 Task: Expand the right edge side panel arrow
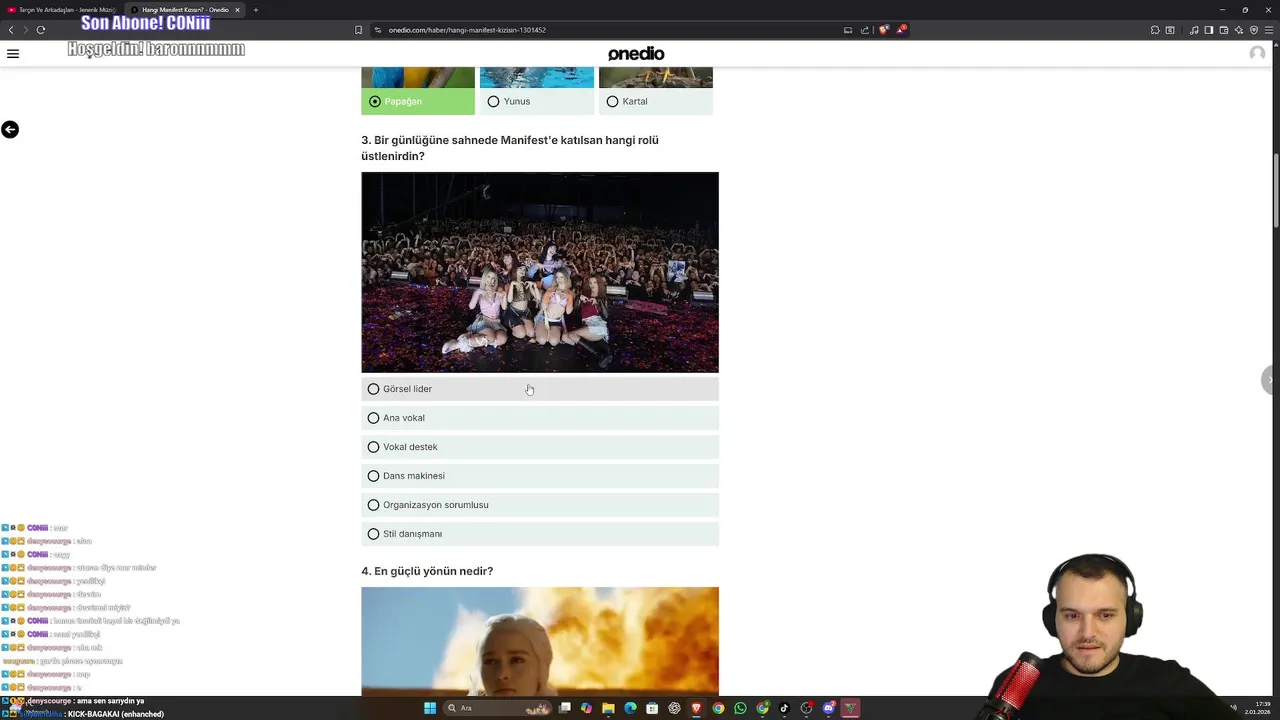tap(1271, 380)
